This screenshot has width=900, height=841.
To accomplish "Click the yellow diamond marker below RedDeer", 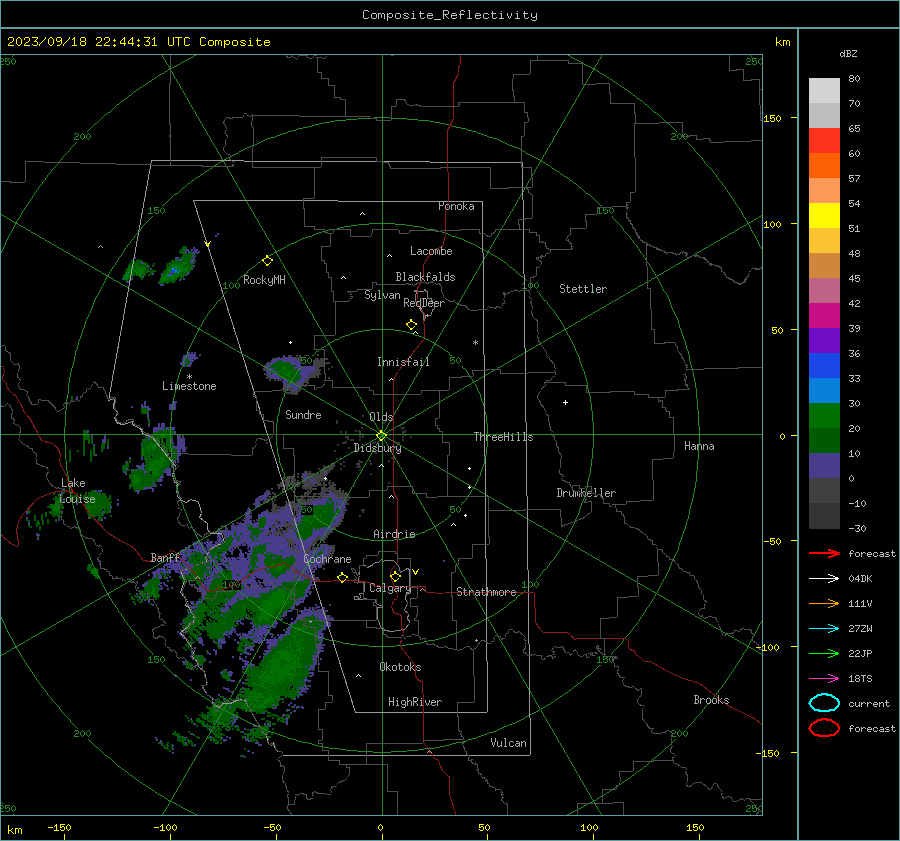I will 411,325.
